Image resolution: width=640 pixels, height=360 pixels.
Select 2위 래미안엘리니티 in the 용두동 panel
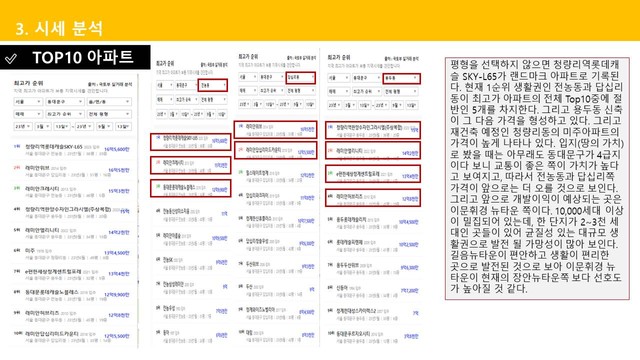pyautogui.click(x=373, y=151)
